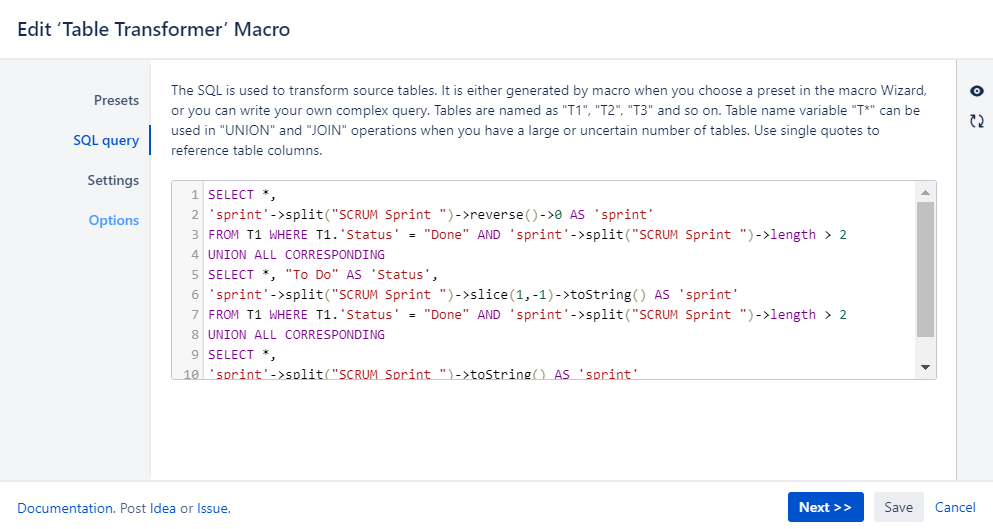The image size is (993, 529).
Task: Click the Cancel link
Action: point(955,507)
